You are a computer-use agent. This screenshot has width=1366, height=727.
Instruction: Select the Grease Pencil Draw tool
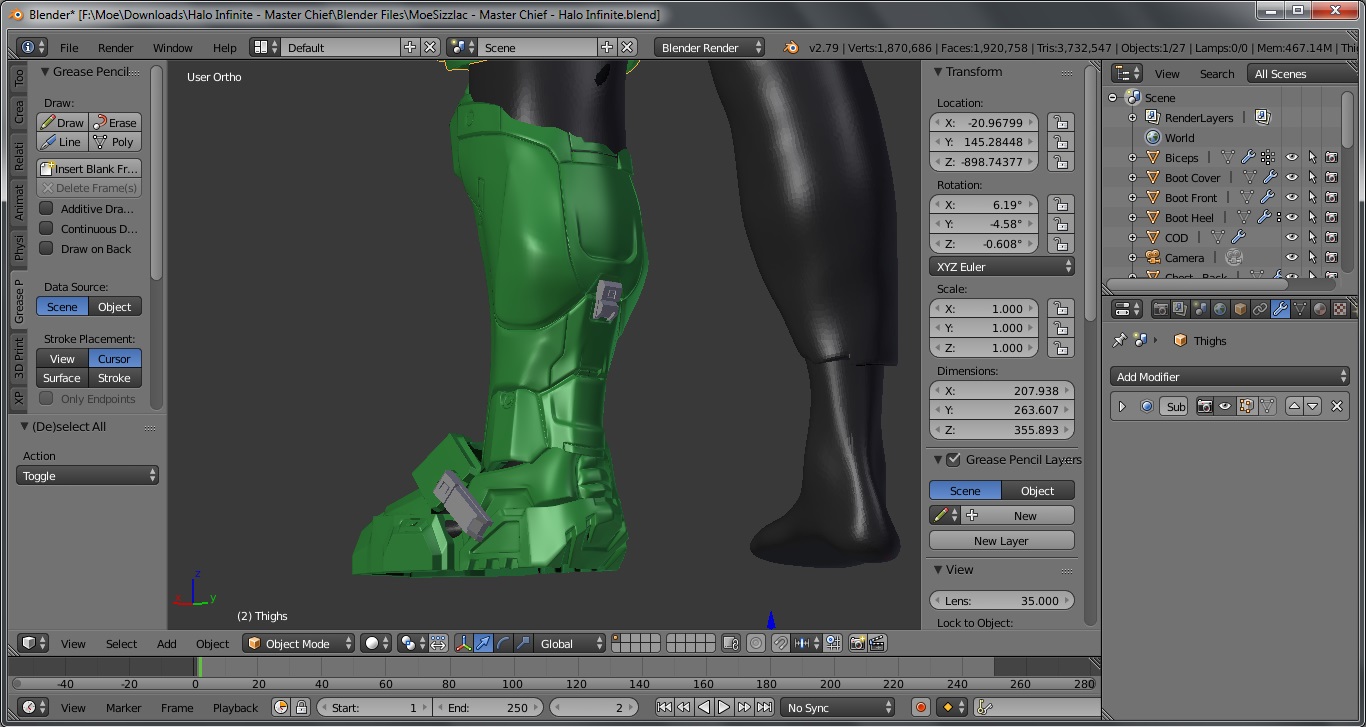click(63, 122)
